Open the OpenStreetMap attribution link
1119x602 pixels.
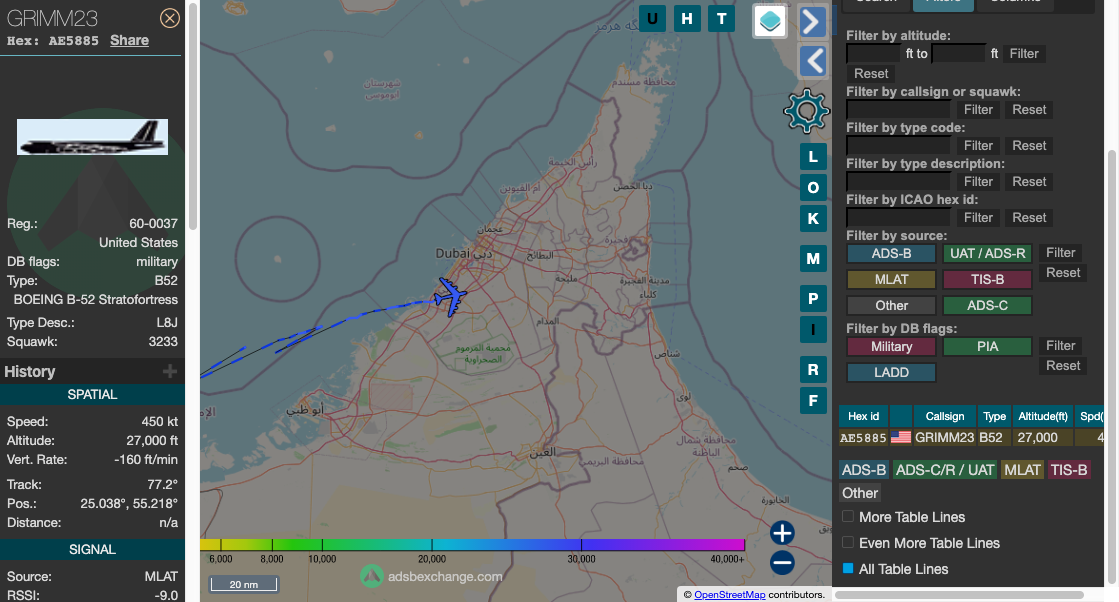(x=729, y=594)
